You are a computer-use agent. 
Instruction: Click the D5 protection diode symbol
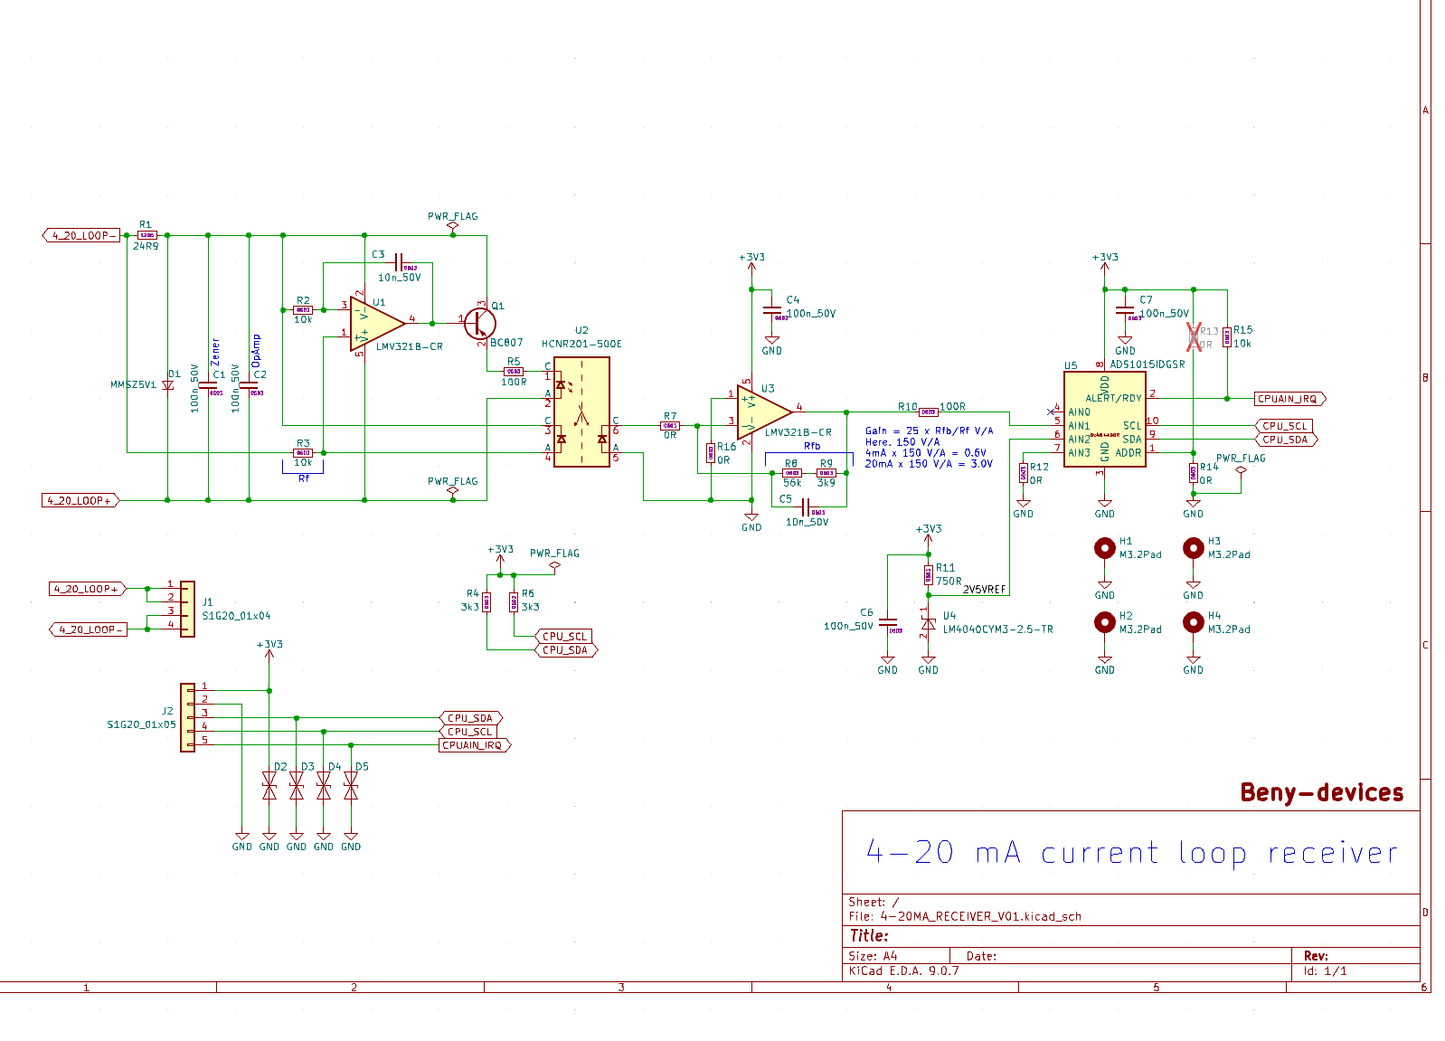click(351, 786)
